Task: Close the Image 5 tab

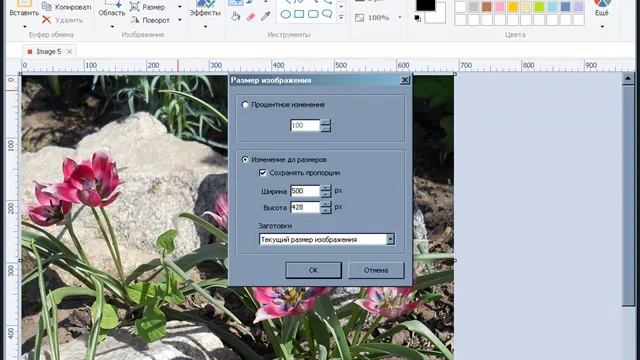Action: 69,51
